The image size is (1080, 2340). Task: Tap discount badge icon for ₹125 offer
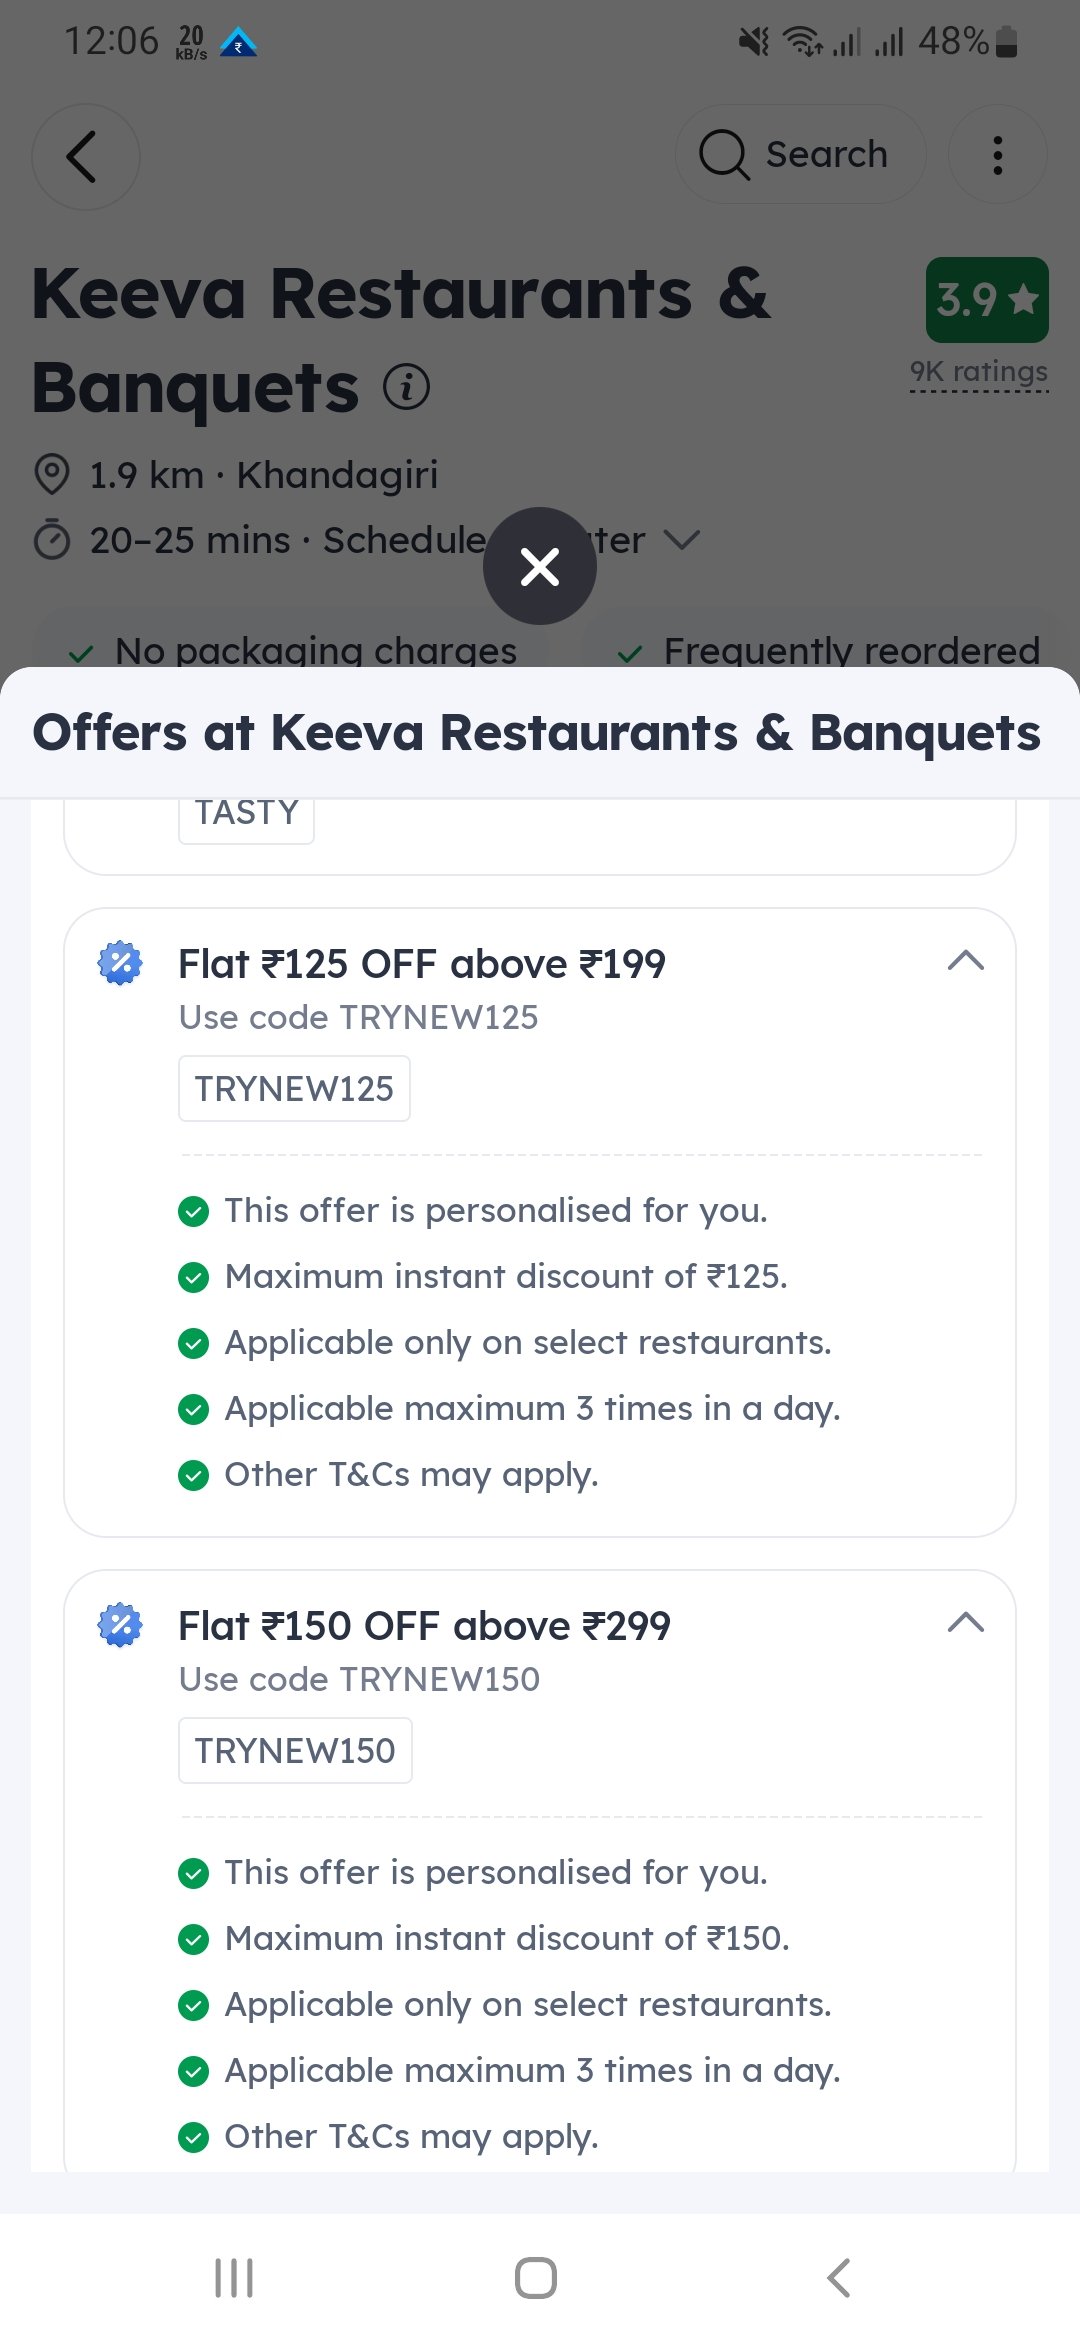coord(120,963)
